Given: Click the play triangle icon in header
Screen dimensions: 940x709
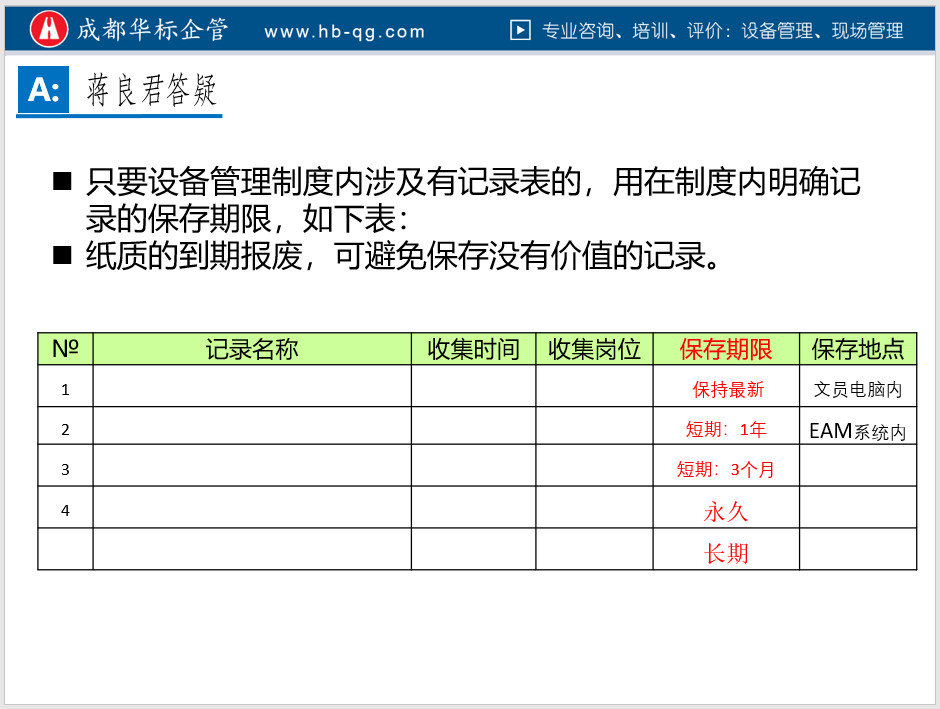Looking at the screenshot, I should [520, 30].
